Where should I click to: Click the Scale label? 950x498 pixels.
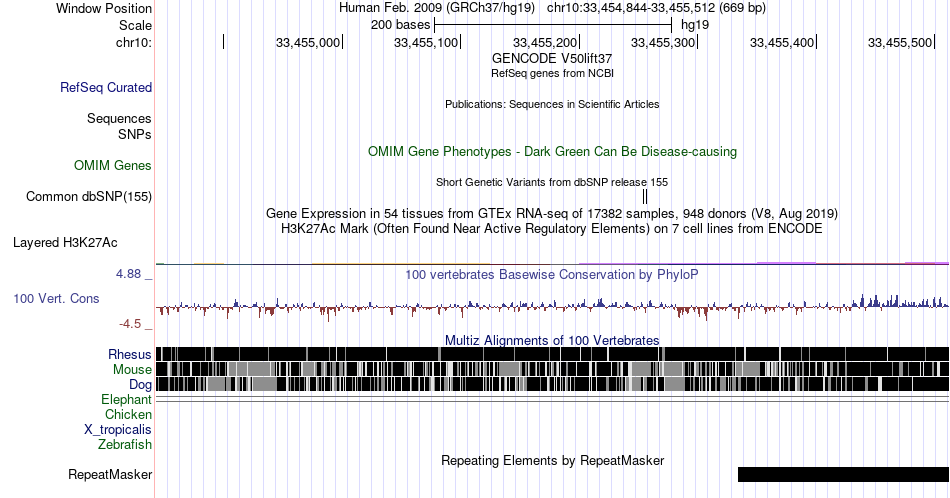[135, 25]
